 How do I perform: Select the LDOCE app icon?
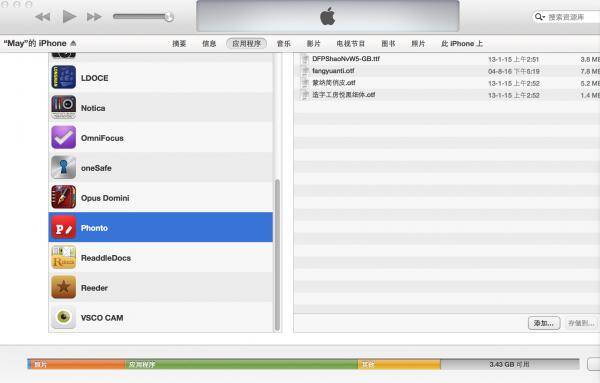click(64, 77)
